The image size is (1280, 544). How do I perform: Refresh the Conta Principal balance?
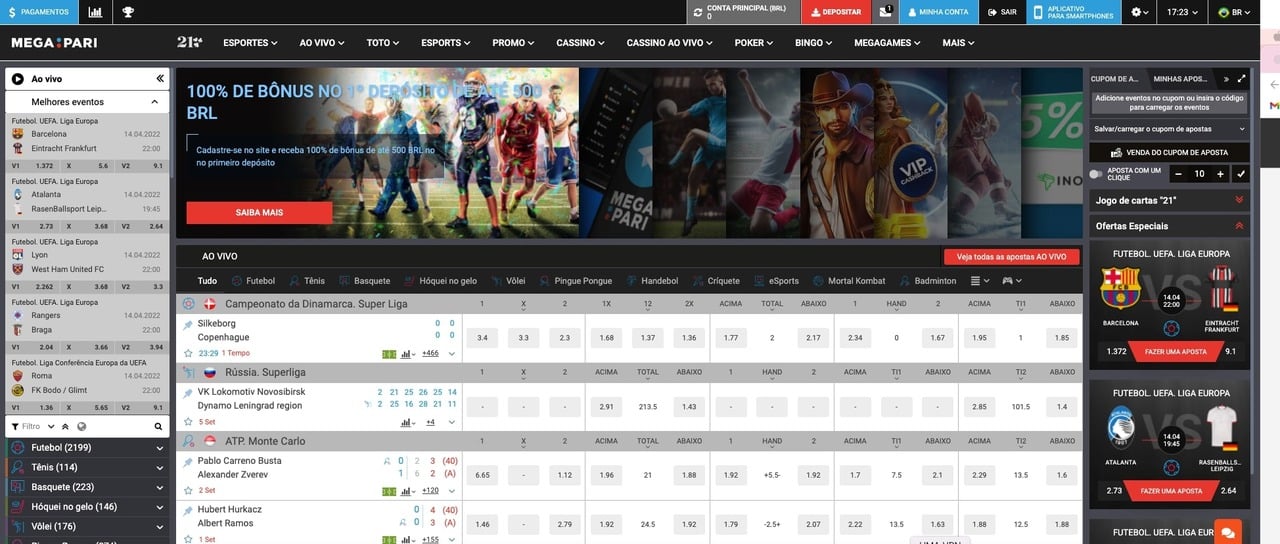point(697,12)
